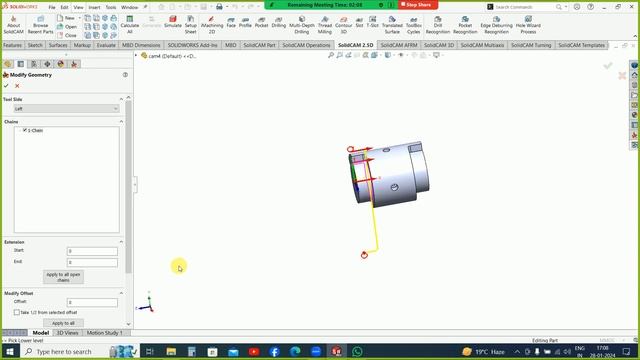Open the File menu
Image resolution: width=640 pixels, height=360 pixels.
point(52,7)
